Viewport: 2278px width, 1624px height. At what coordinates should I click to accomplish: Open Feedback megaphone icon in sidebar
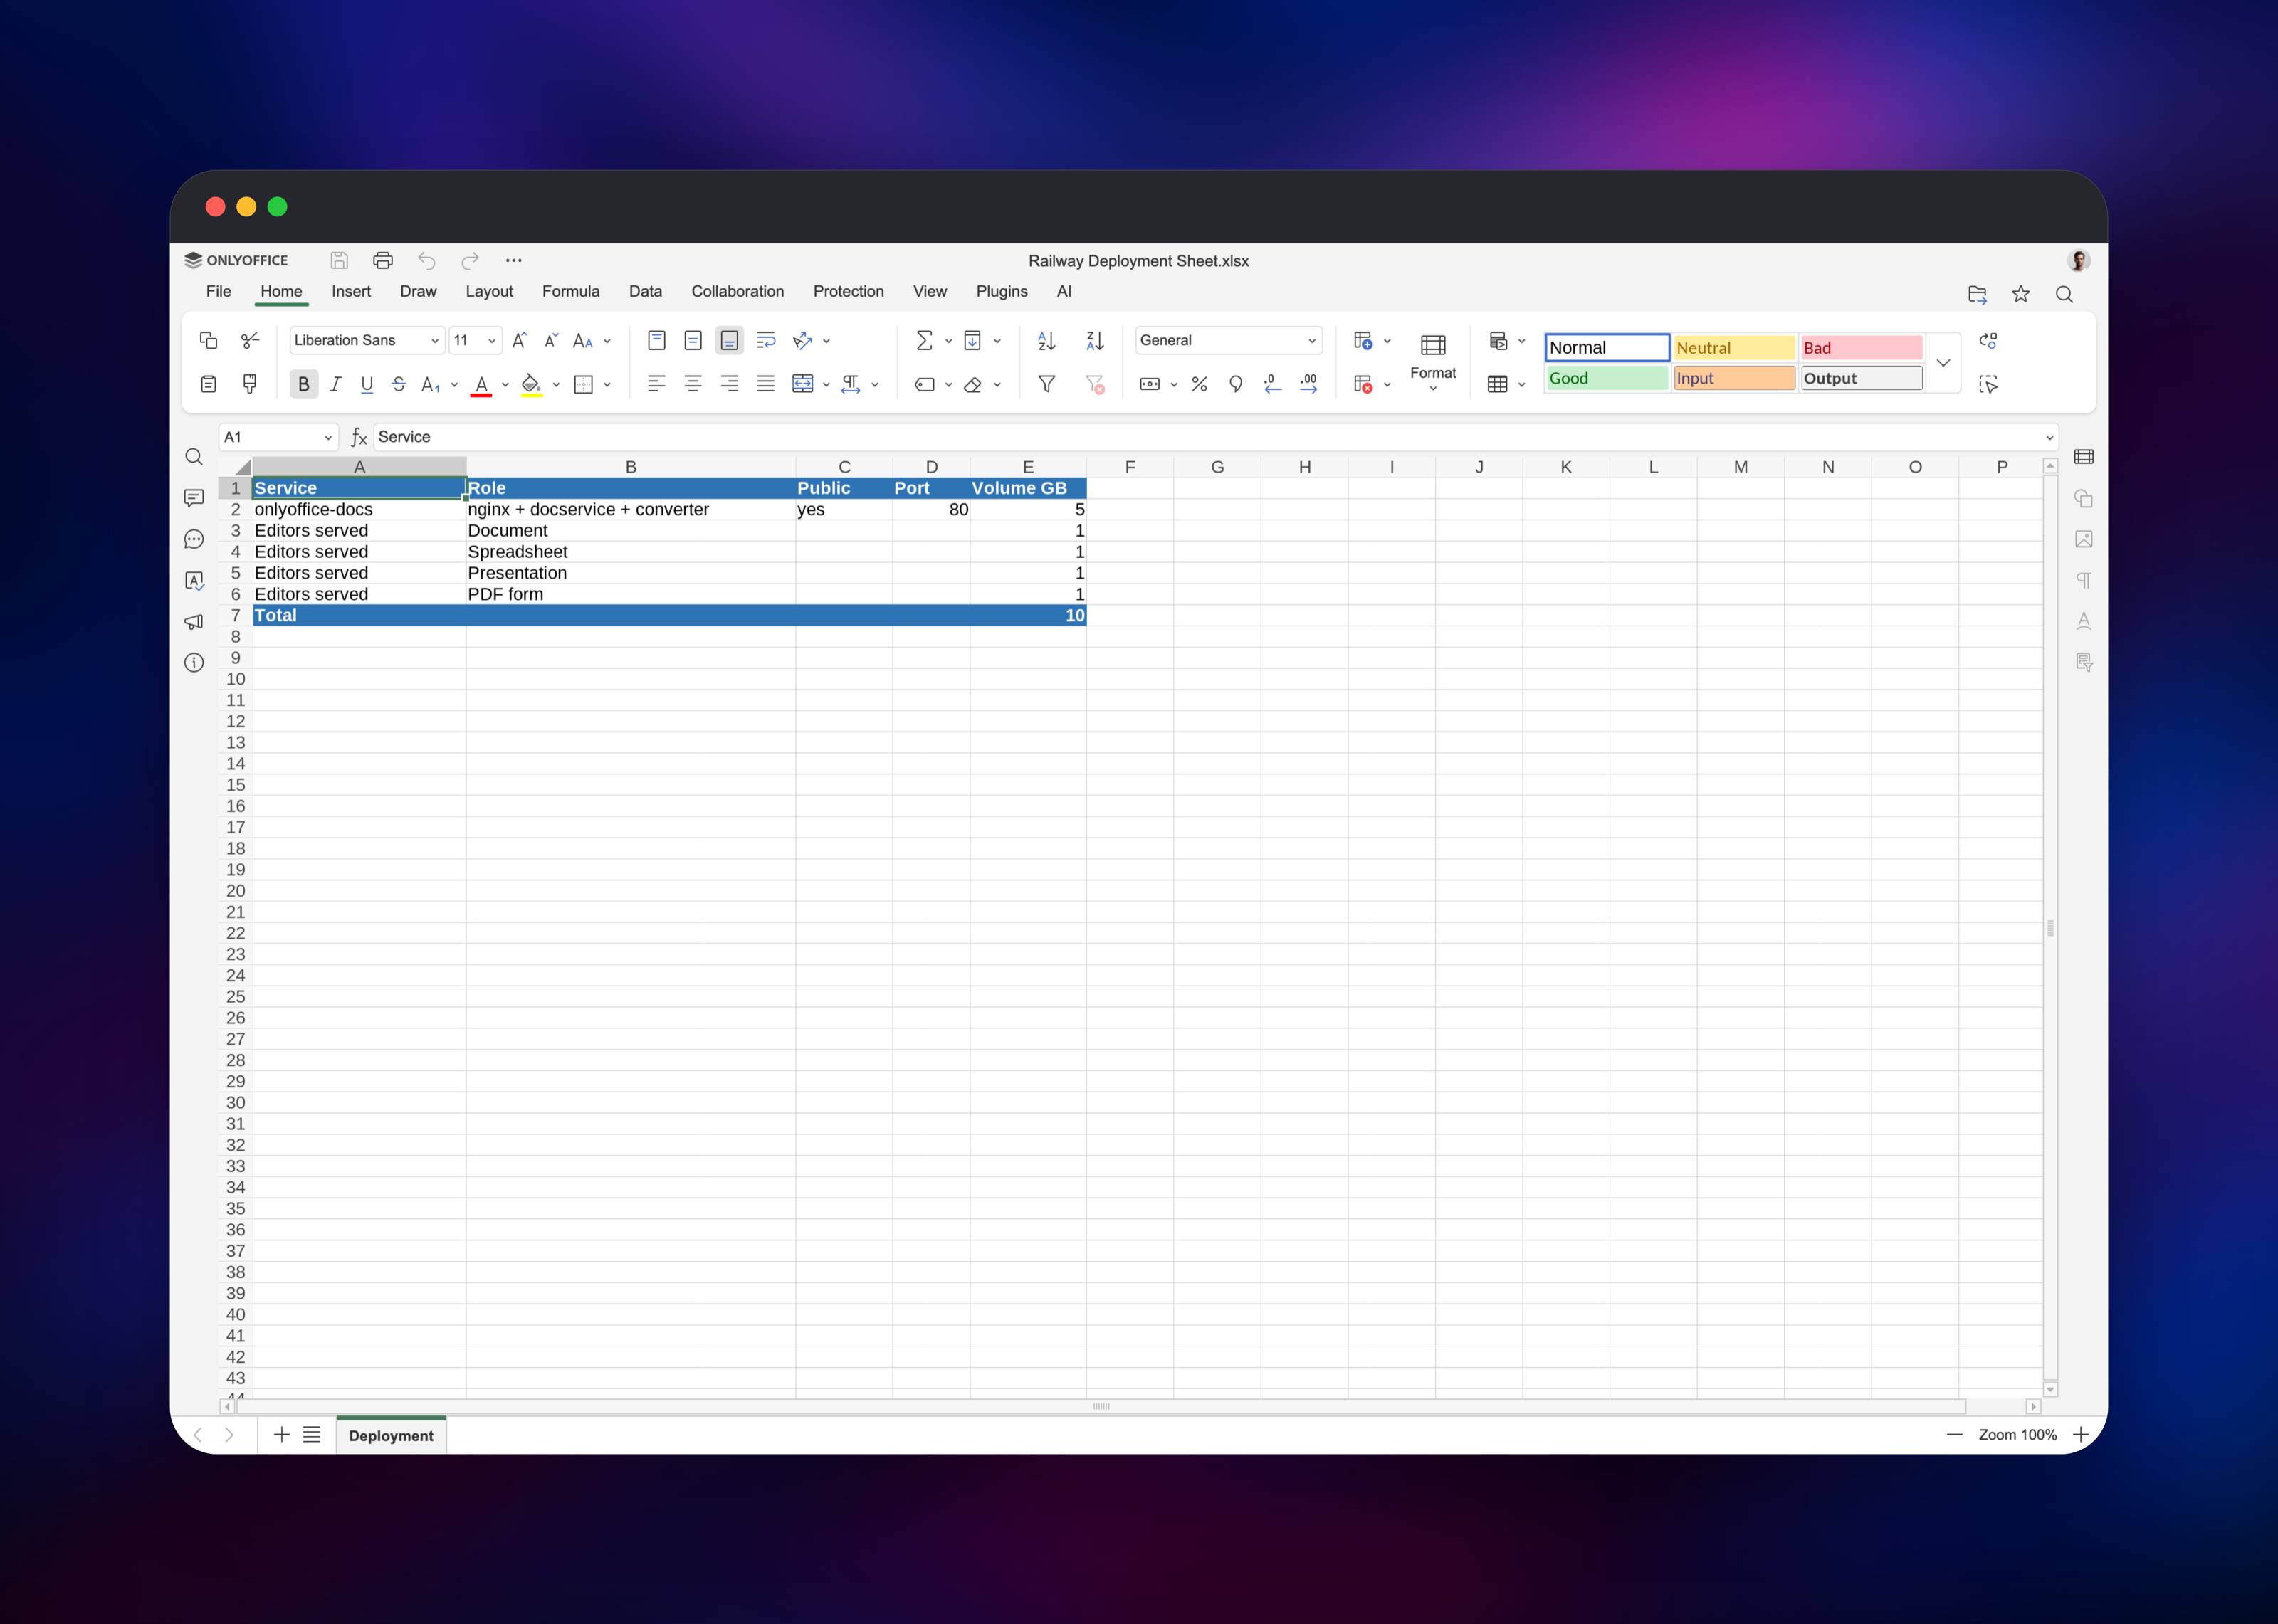(x=194, y=622)
